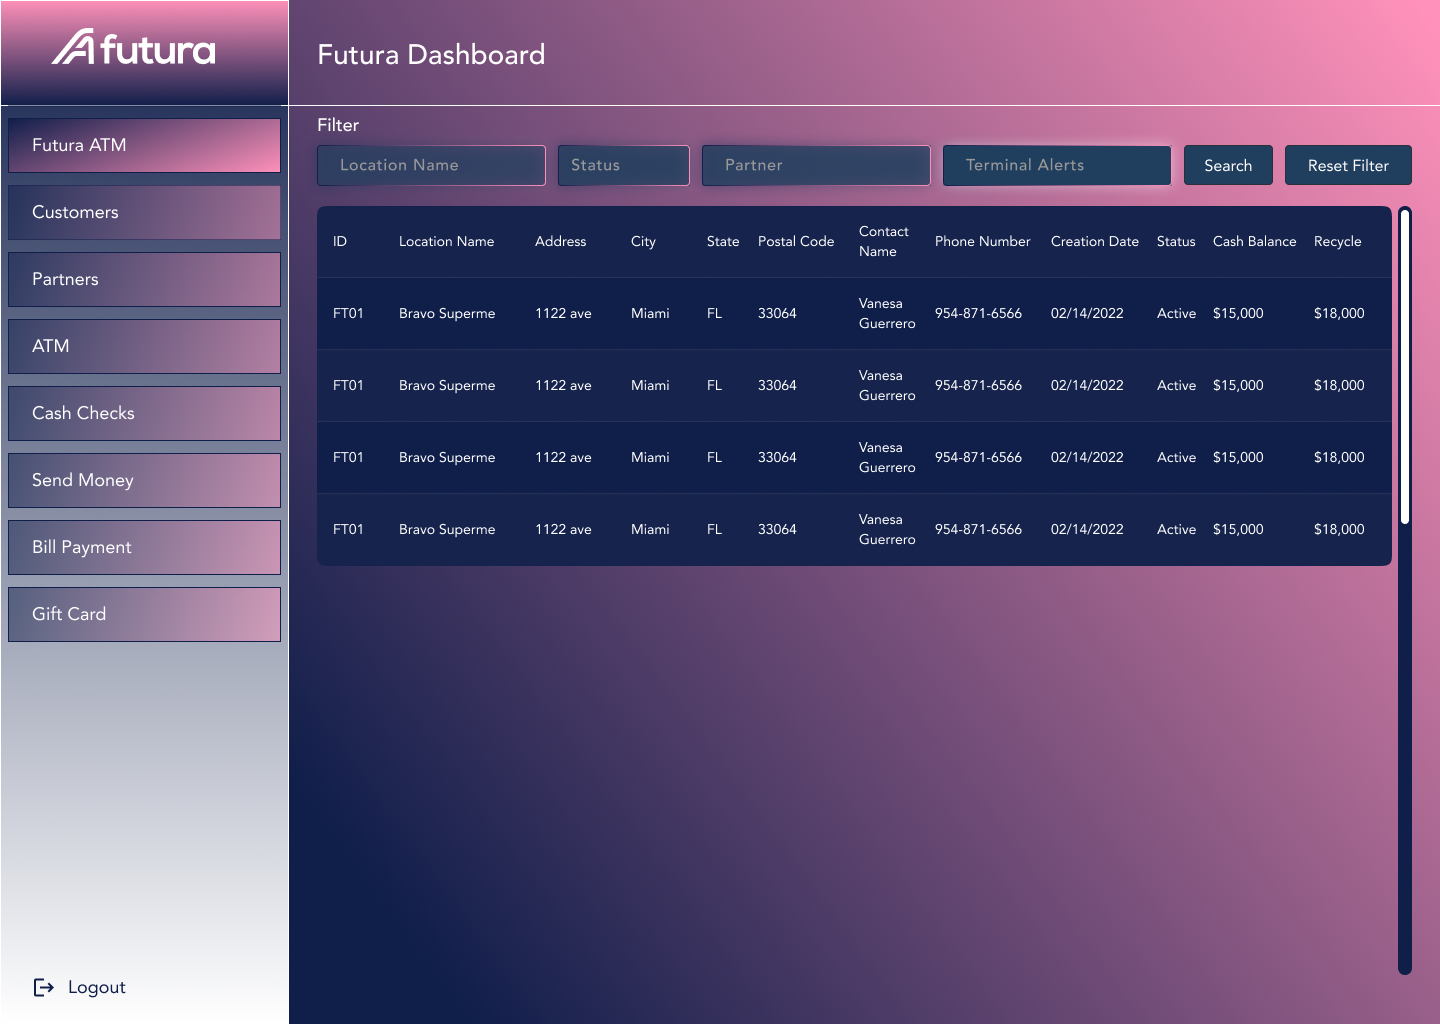The width and height of the screenshot is (1440, 1024).
Task: Click the Reset Filter button
Action: (1347, 165)
